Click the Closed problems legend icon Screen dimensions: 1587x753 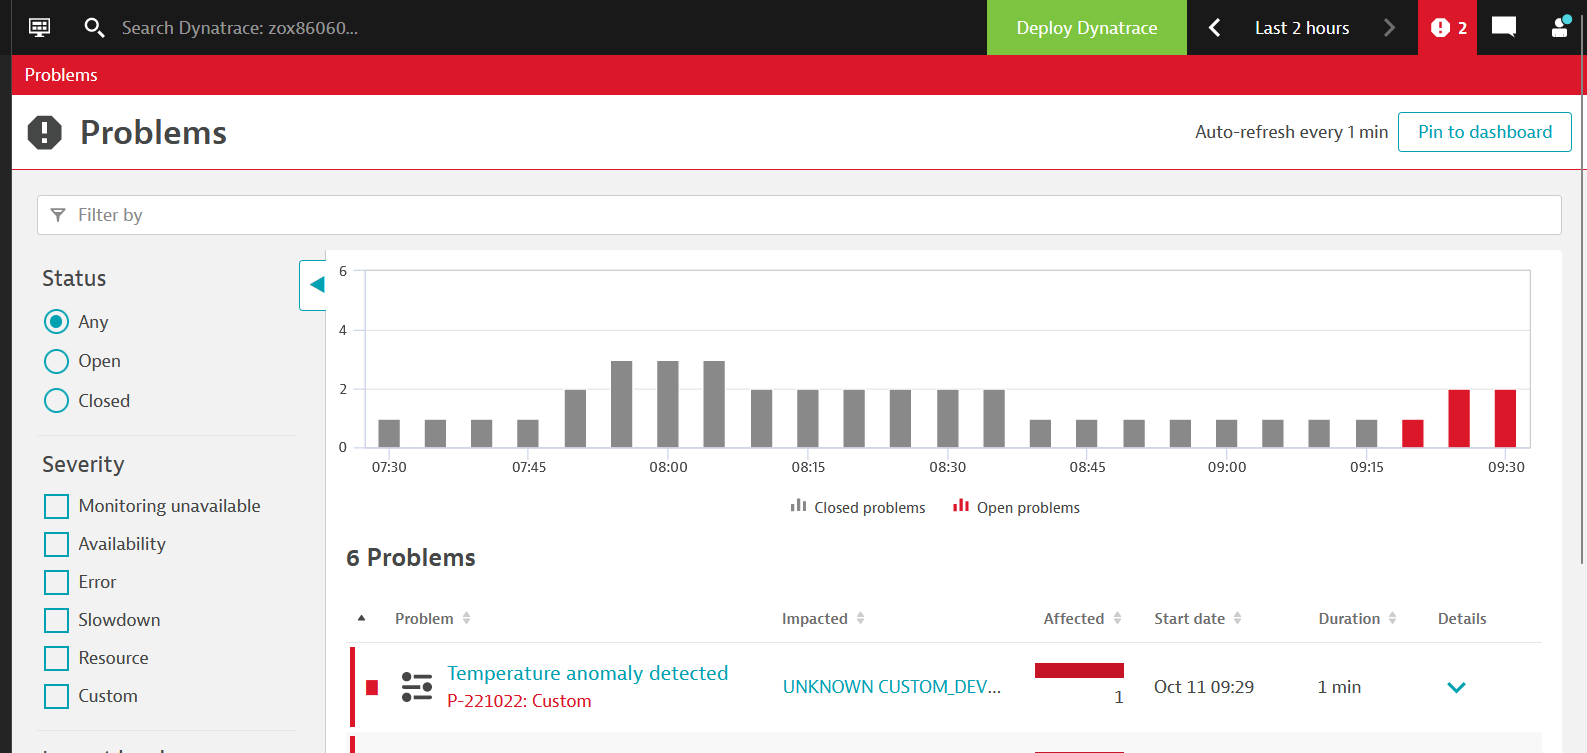point(798,506)
